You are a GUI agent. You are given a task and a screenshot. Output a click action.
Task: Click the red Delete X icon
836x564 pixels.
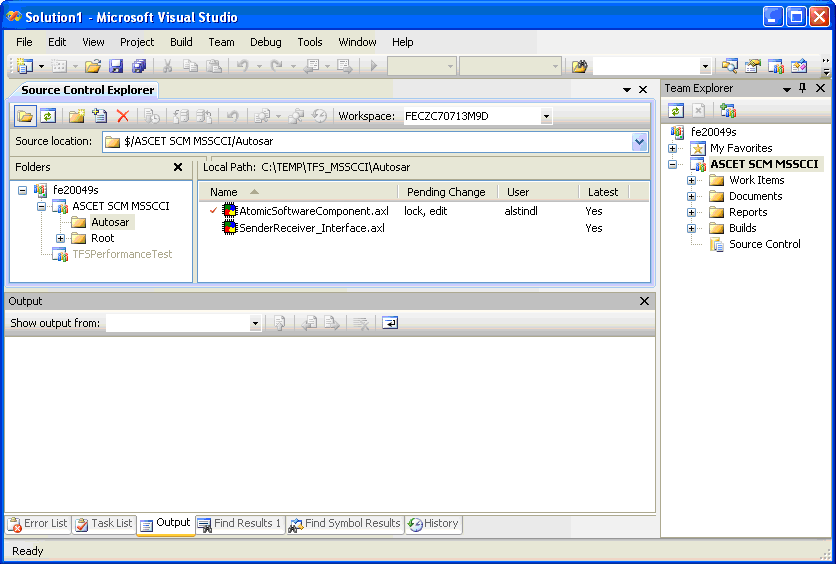pos(123,116)
